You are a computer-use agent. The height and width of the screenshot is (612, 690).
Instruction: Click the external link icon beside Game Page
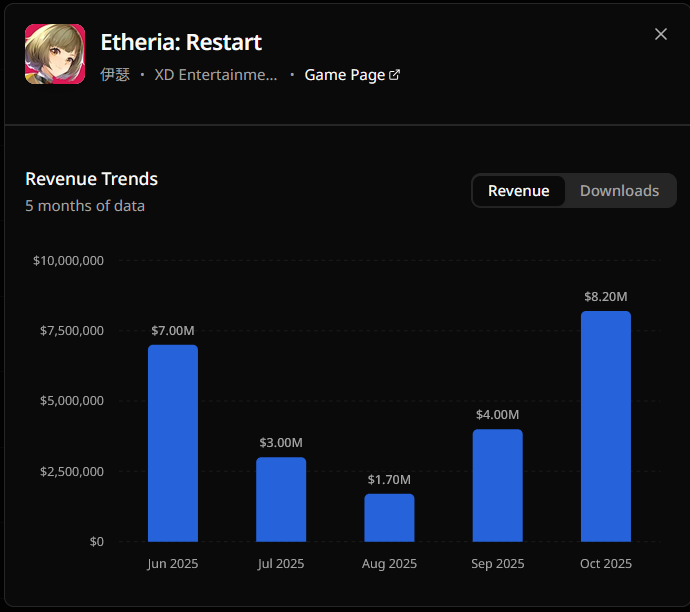tap(394, 75)
